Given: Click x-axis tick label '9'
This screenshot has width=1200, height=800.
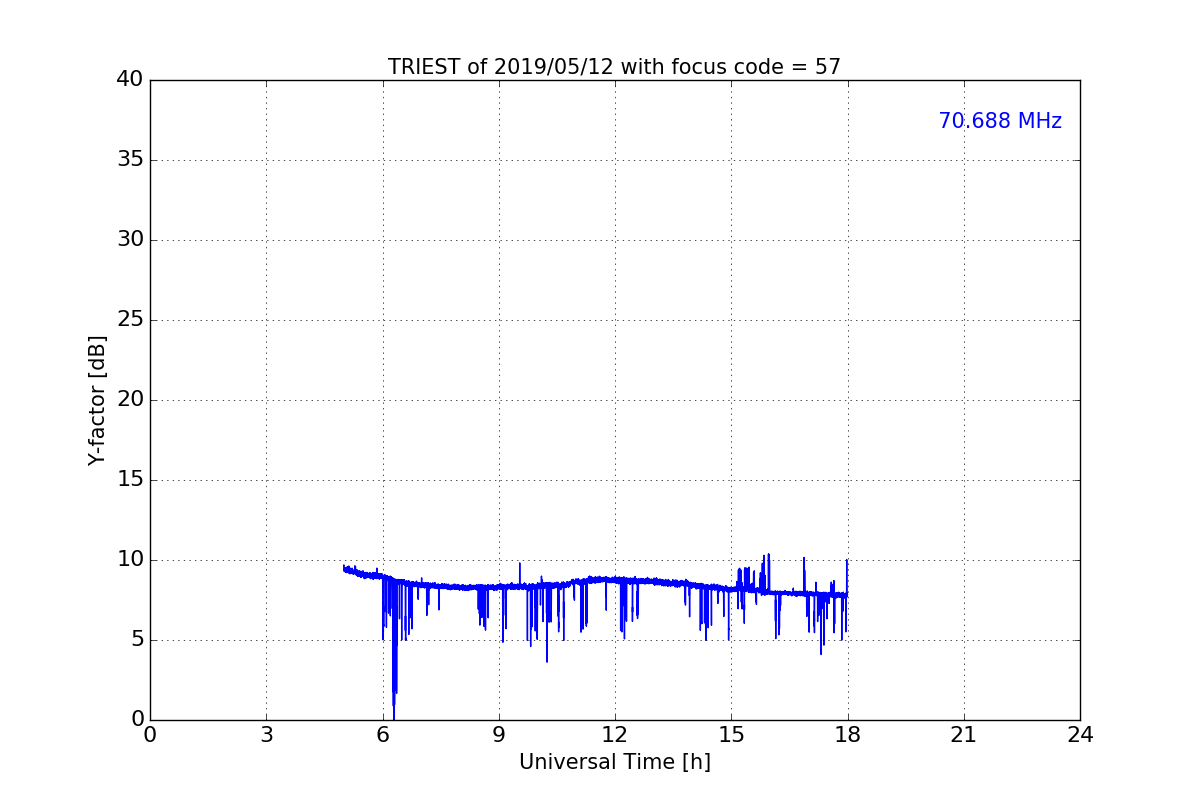Looking at the screenshot, I should click(499, 735).
